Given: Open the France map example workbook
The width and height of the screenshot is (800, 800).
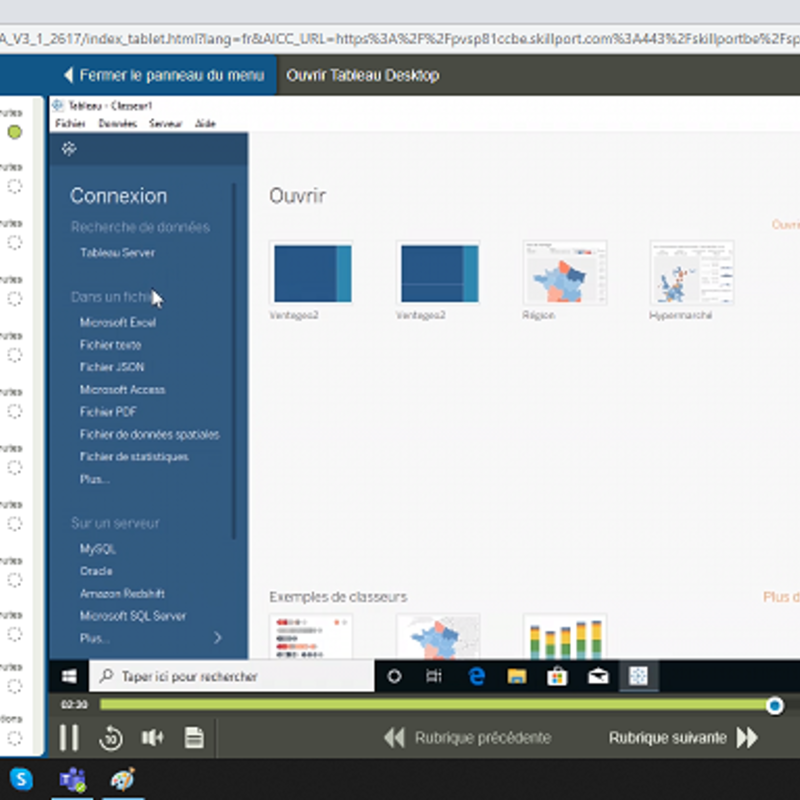Looking at the screenshot, I should pos(438,637).
